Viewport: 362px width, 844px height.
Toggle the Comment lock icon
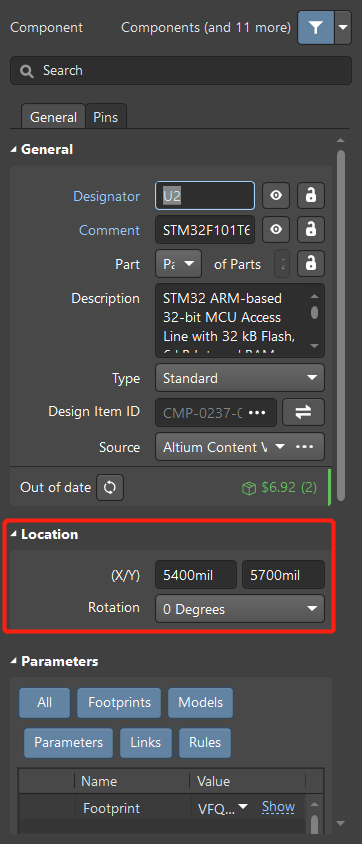point(311,230)
